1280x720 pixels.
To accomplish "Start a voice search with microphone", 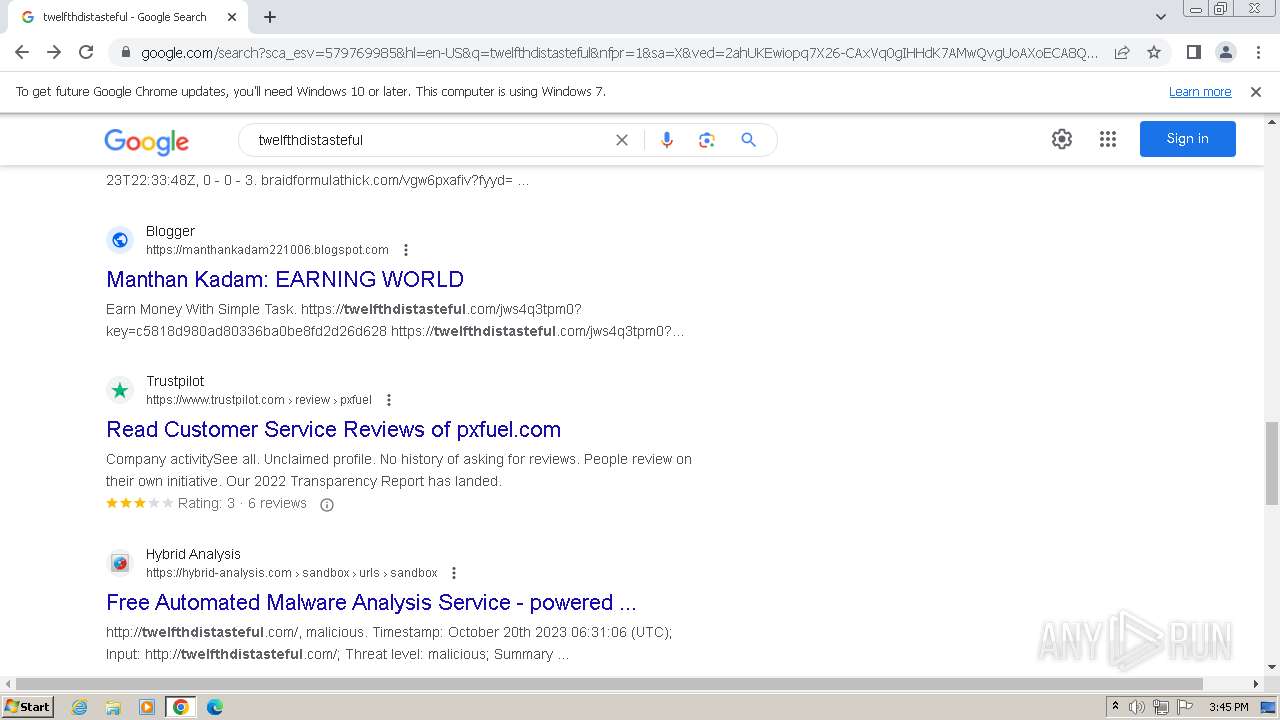I will tap(667, 140).
